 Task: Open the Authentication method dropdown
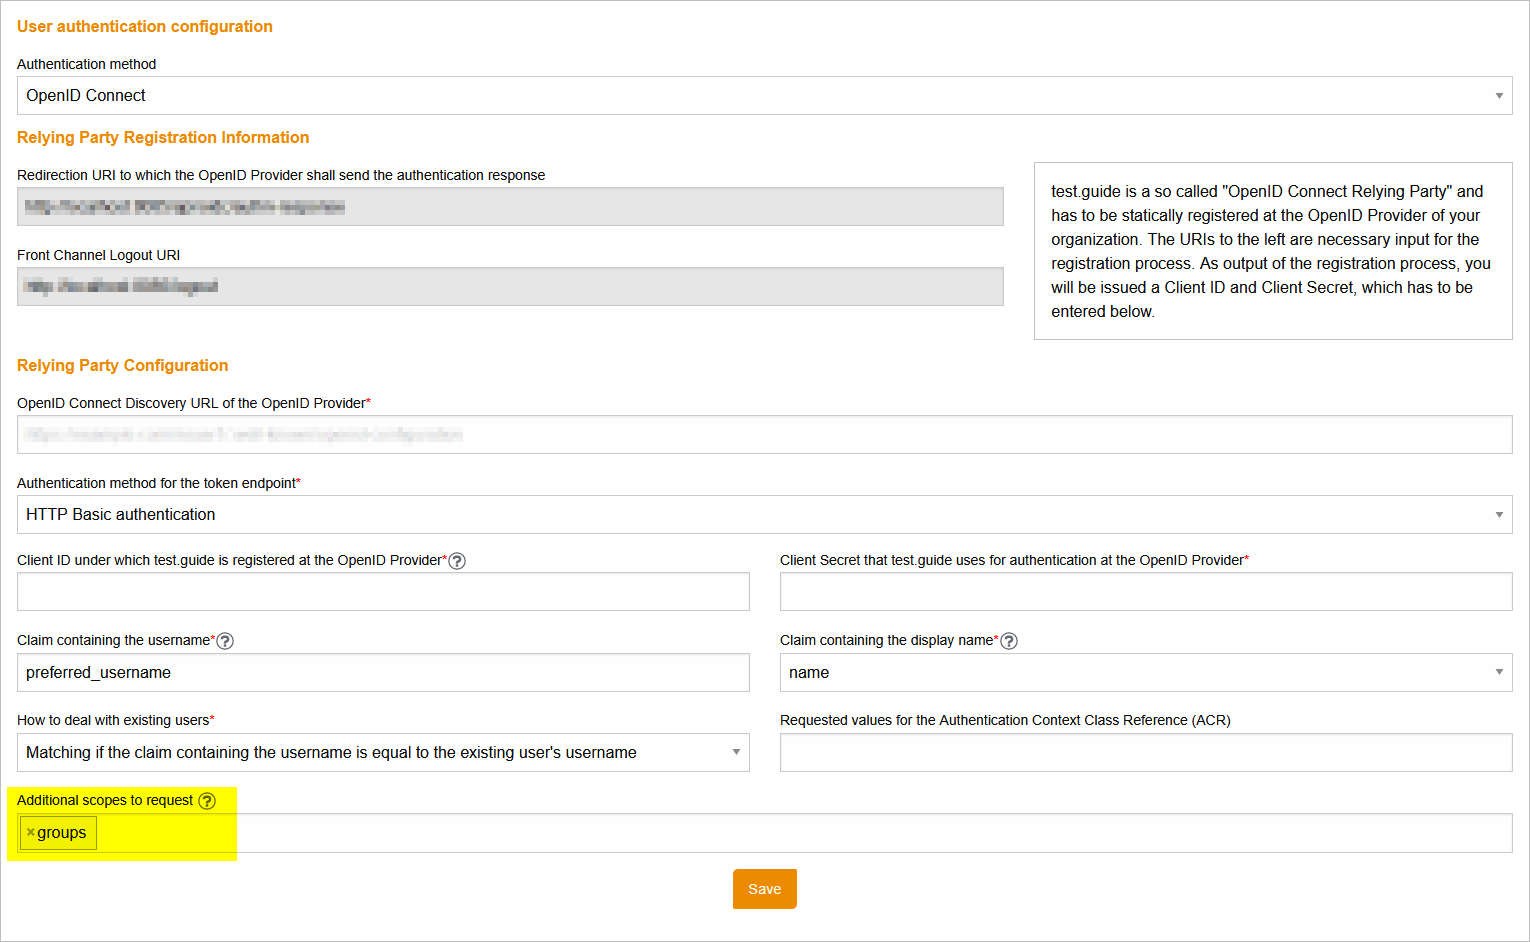[764, 96]
